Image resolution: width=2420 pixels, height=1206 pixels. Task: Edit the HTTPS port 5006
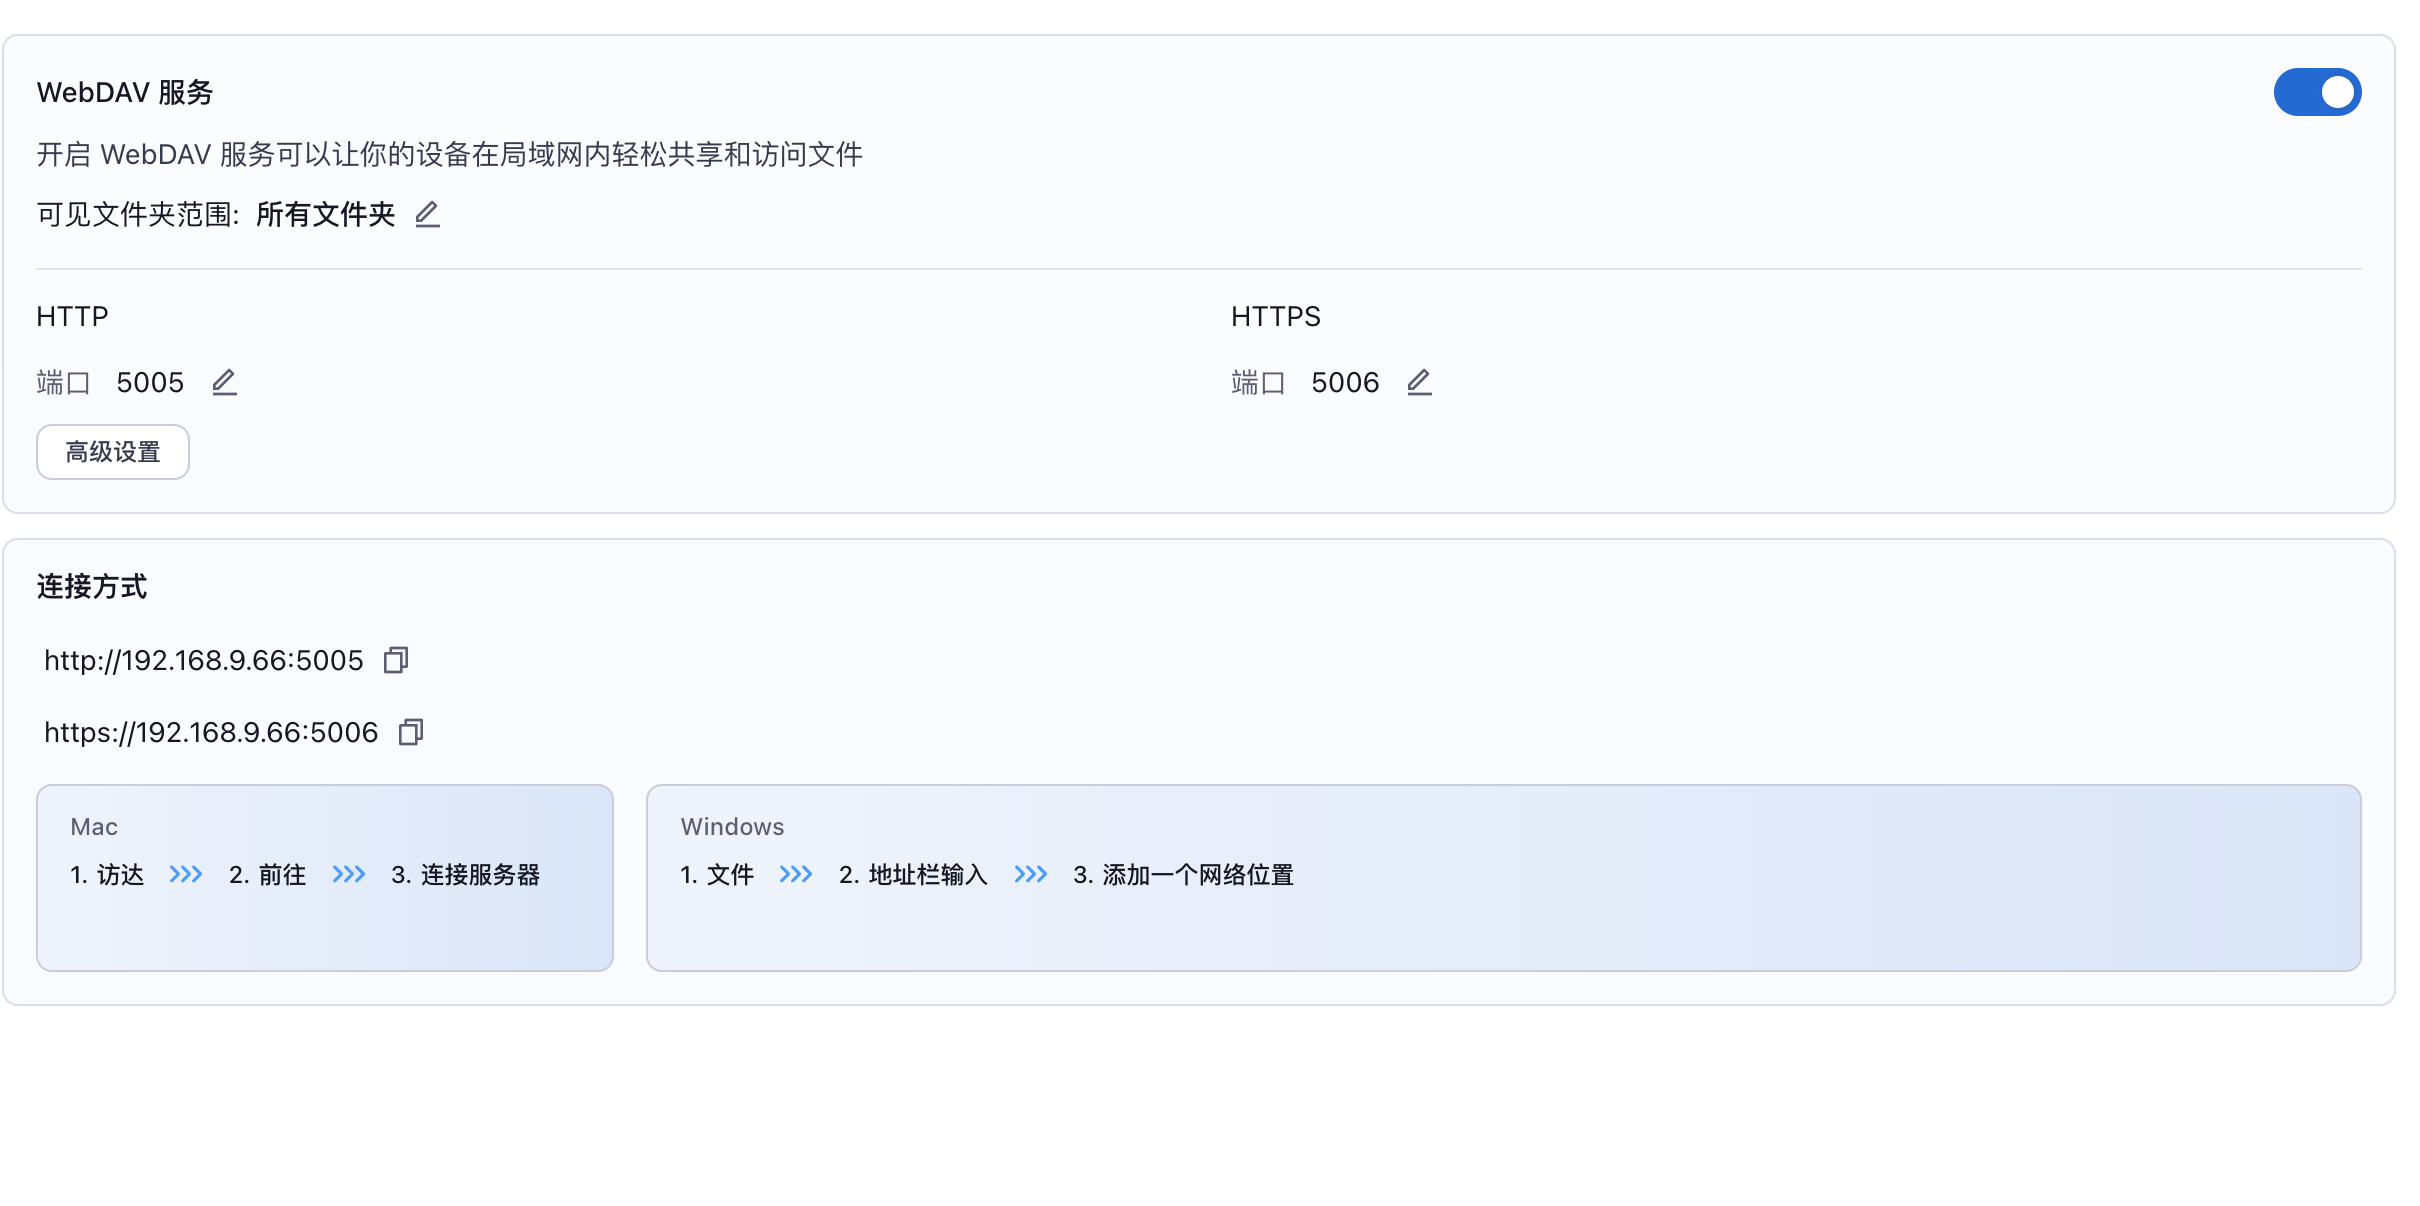point(1419,382)
